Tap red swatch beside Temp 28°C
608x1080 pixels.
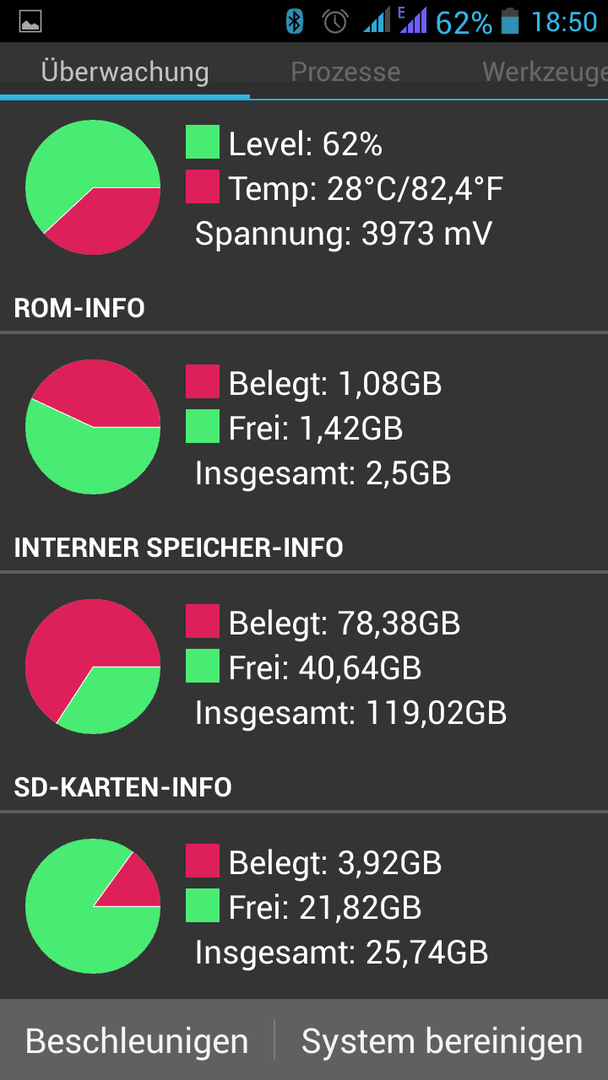[x=202, y=187]
